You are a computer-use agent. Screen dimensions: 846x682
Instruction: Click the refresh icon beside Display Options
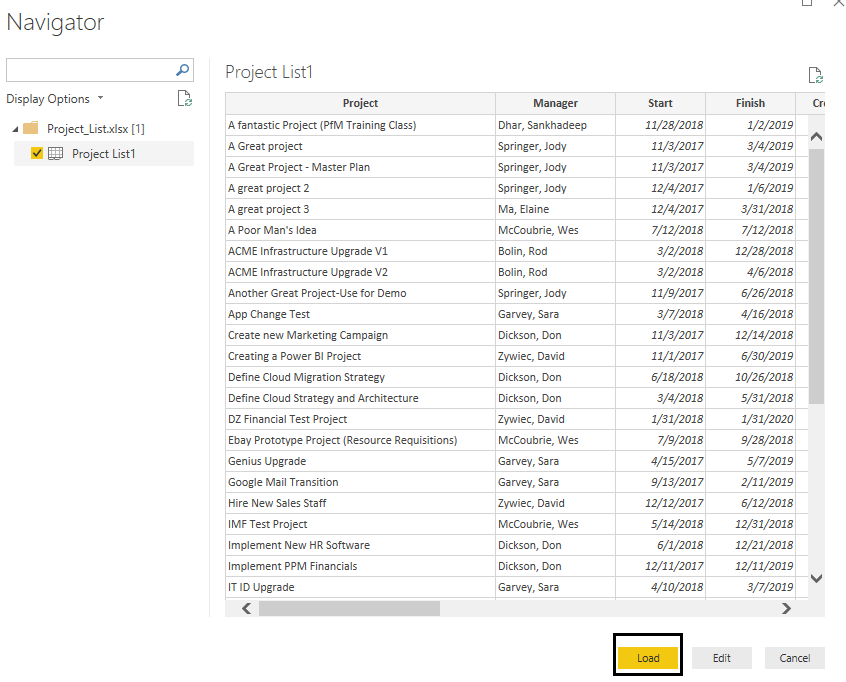pyautogui.click(x=184, y=98)
